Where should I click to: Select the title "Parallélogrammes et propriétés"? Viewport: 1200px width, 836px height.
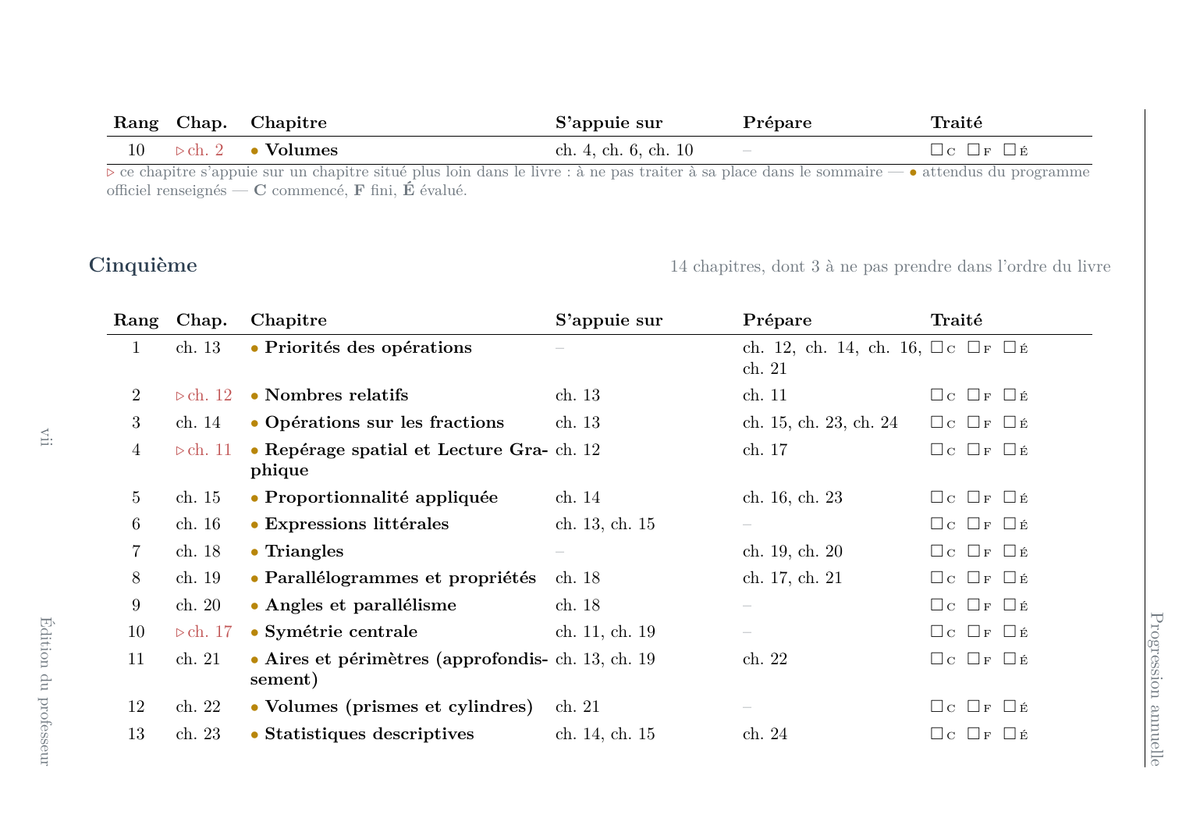[x=400, y=578]
